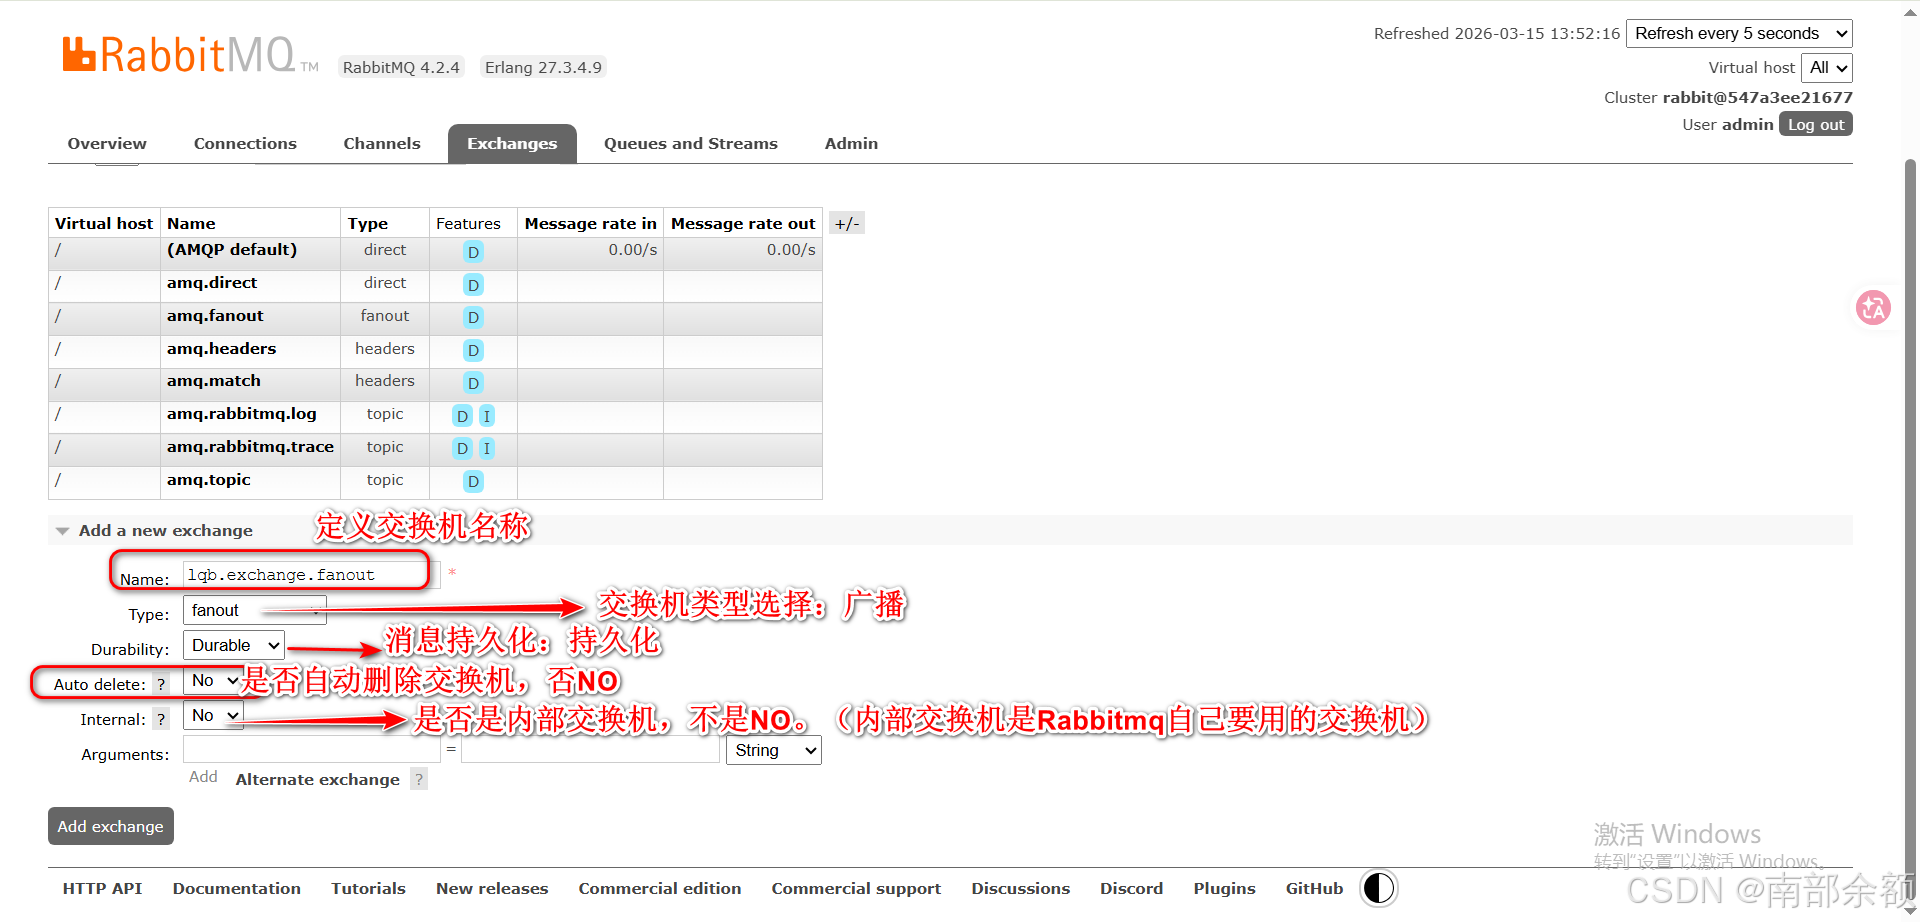Image resolution: width=1920 pixels, height=922 pixels.
Task: Open the amq.rabbitmq.trace exchange
Action: tap(250, 447)
